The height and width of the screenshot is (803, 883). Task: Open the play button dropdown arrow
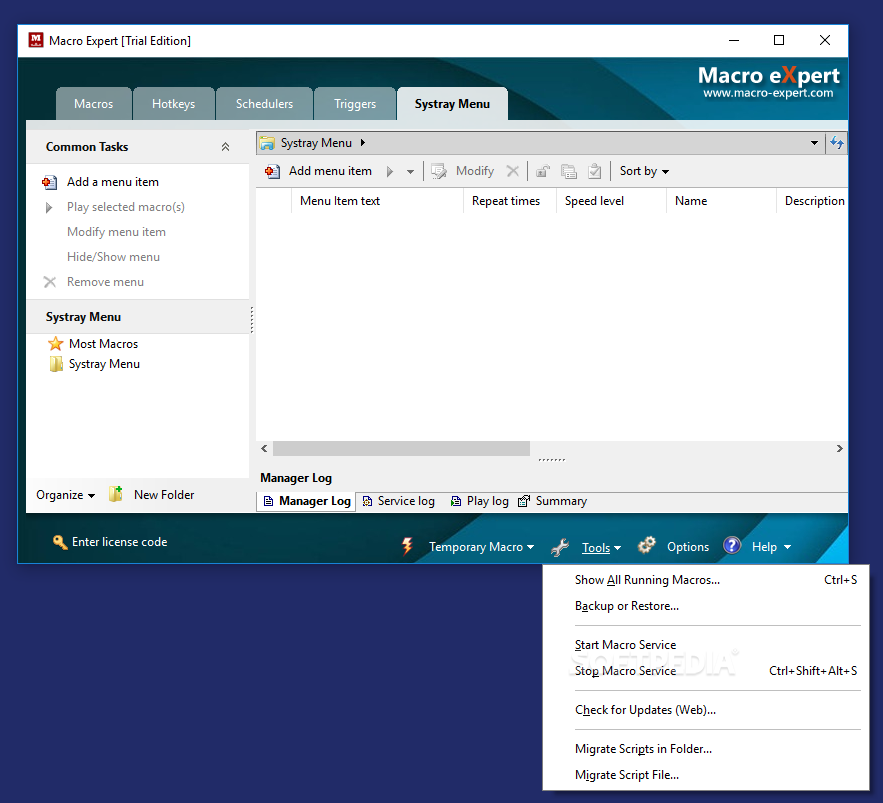[x=411, y=172]
